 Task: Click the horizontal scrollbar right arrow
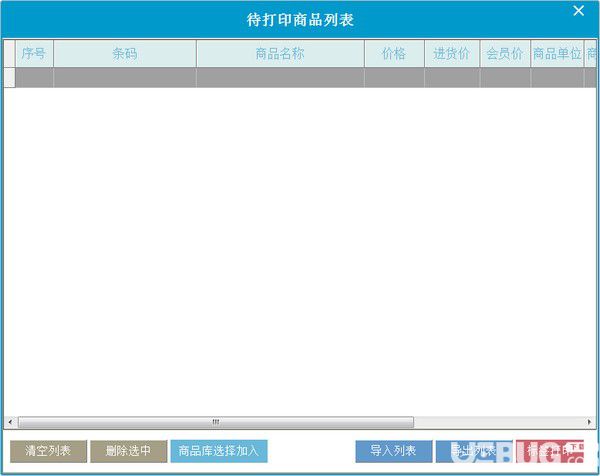tap(589, 422)
